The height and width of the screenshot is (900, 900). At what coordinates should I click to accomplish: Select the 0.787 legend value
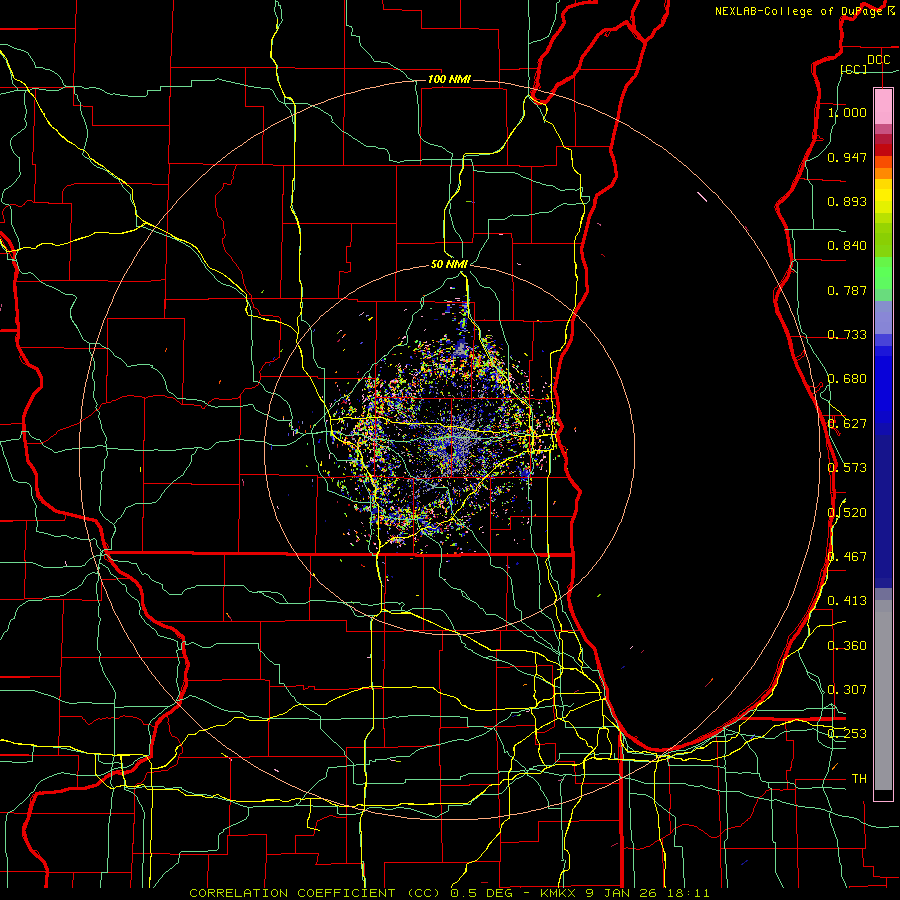pyautogui.click(x=847, y=290)
